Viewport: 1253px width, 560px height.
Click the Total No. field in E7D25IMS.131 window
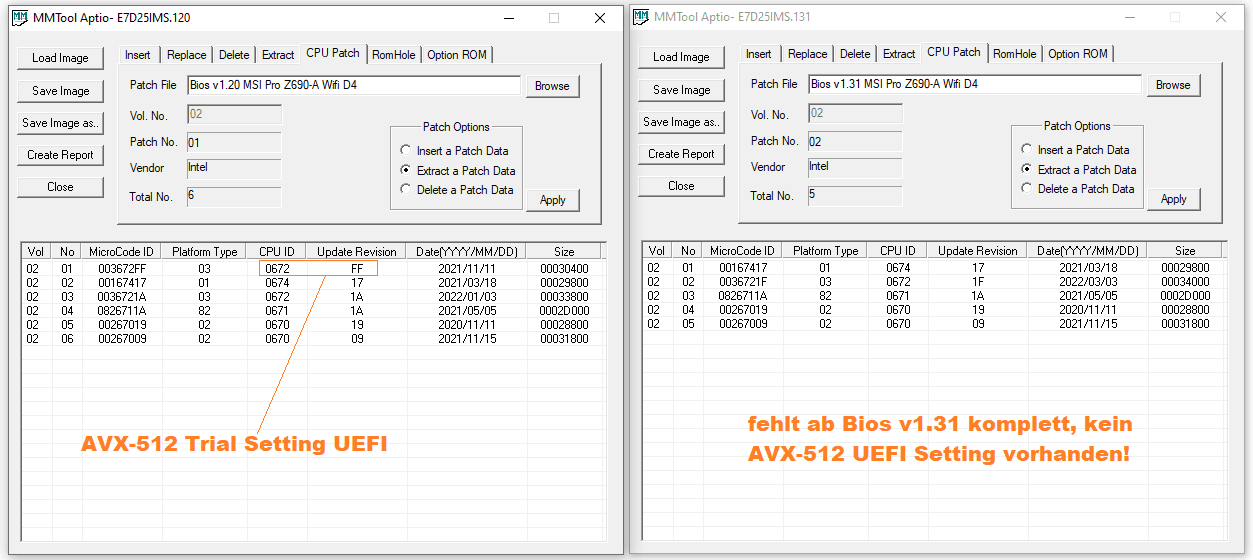click(x=855, y=195)
